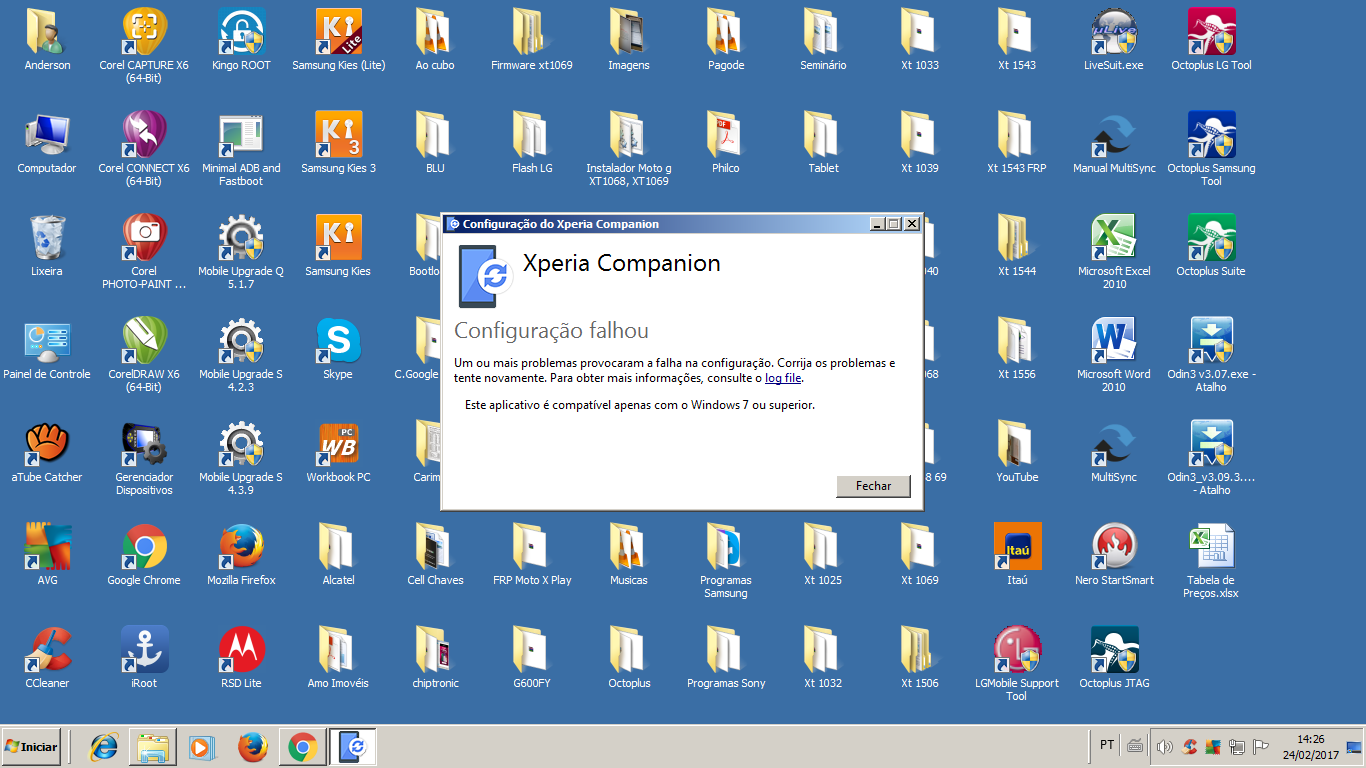Screen dimensions: 1366x768
Task: Select the Kingo ROOT shortcut
Action: click(241, 31)
